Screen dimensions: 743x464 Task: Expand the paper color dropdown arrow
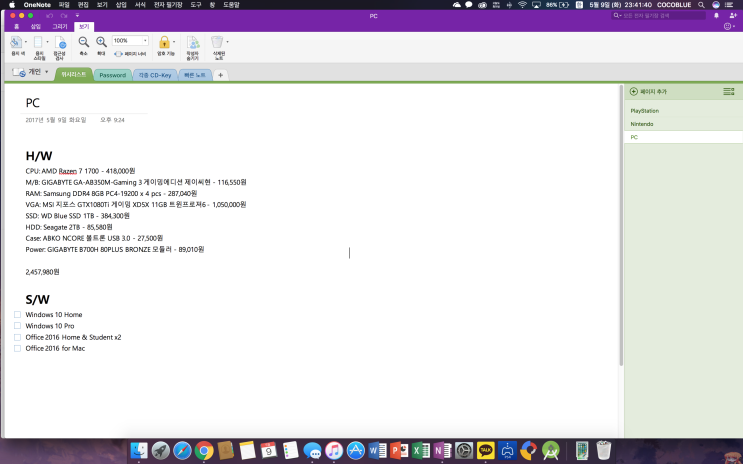(x=26, y=42)
